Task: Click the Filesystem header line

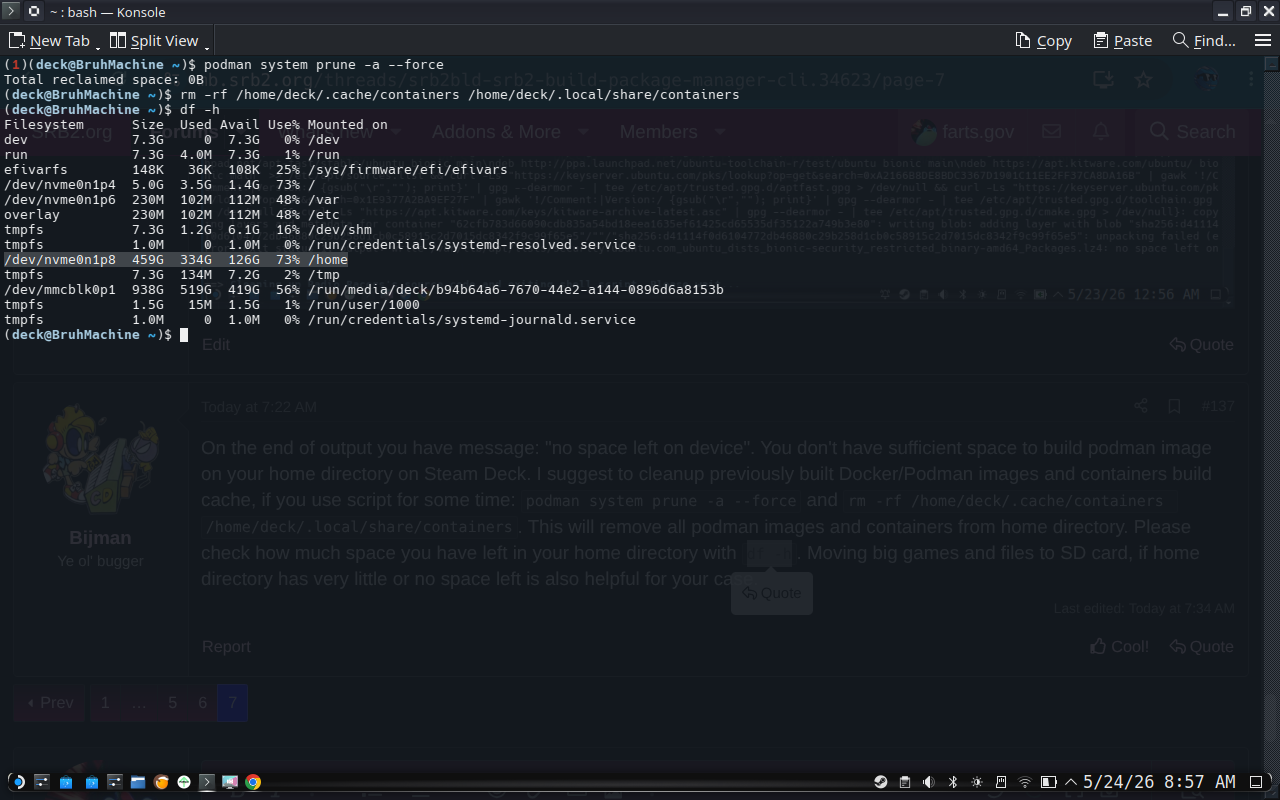Action: [x=196, y=125]
